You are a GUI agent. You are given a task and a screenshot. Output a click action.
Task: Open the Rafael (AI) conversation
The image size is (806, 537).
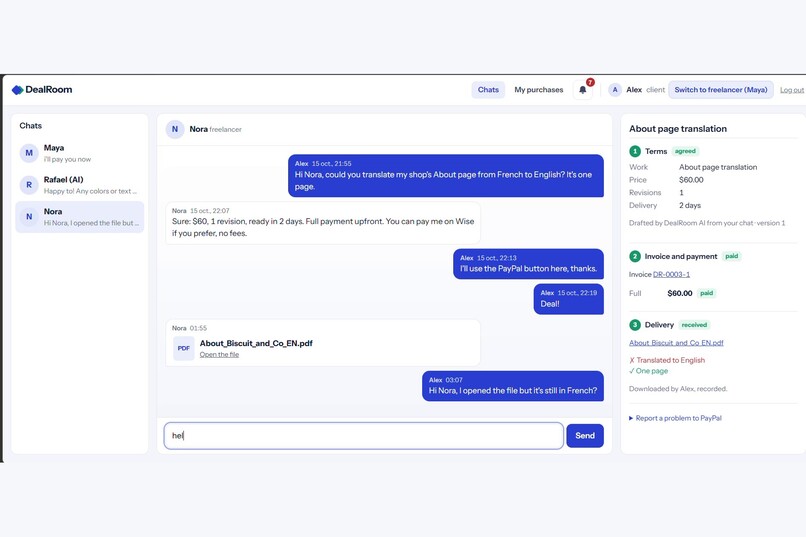coord(80,185)
